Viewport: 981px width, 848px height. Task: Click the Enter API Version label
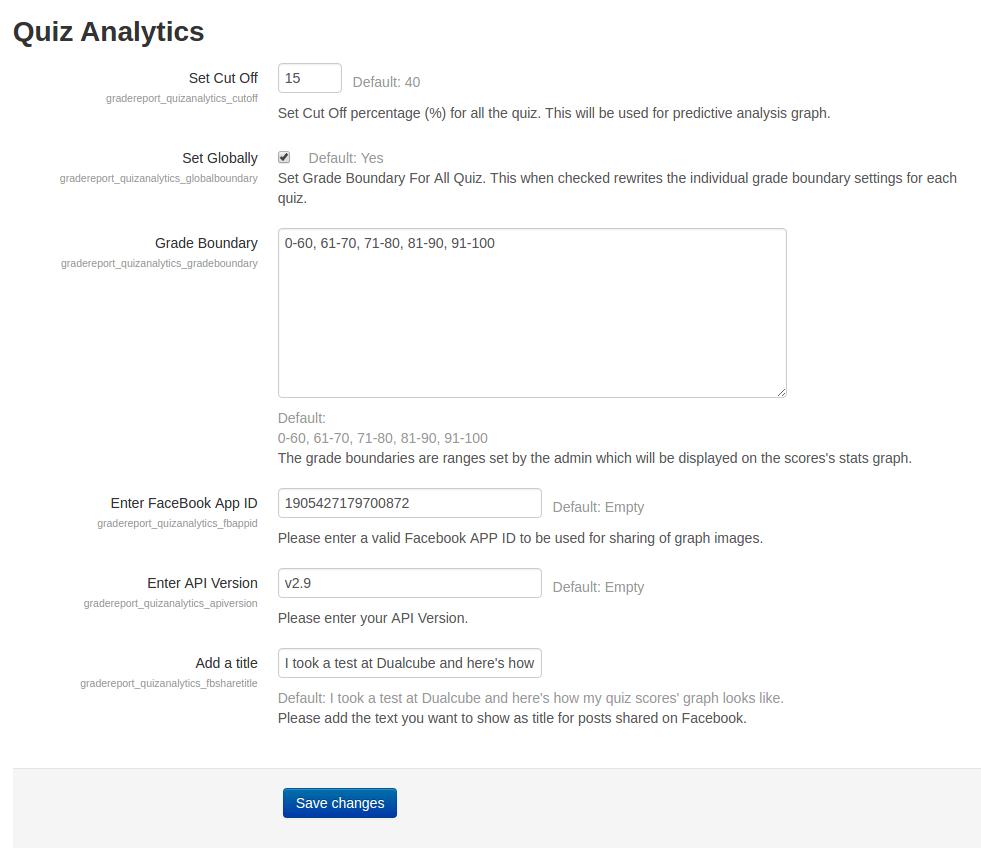tap(202, 583)
